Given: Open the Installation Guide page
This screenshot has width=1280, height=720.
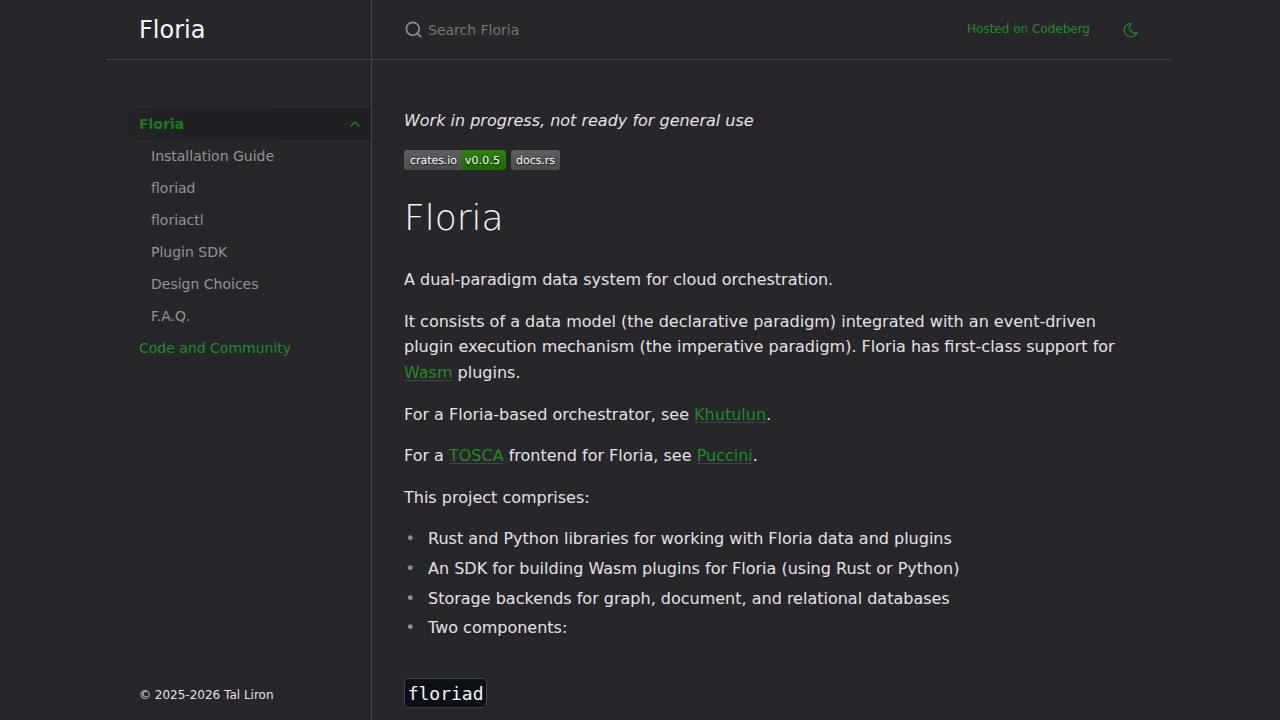Looking at the screenshot, I should tap(212, 156).
